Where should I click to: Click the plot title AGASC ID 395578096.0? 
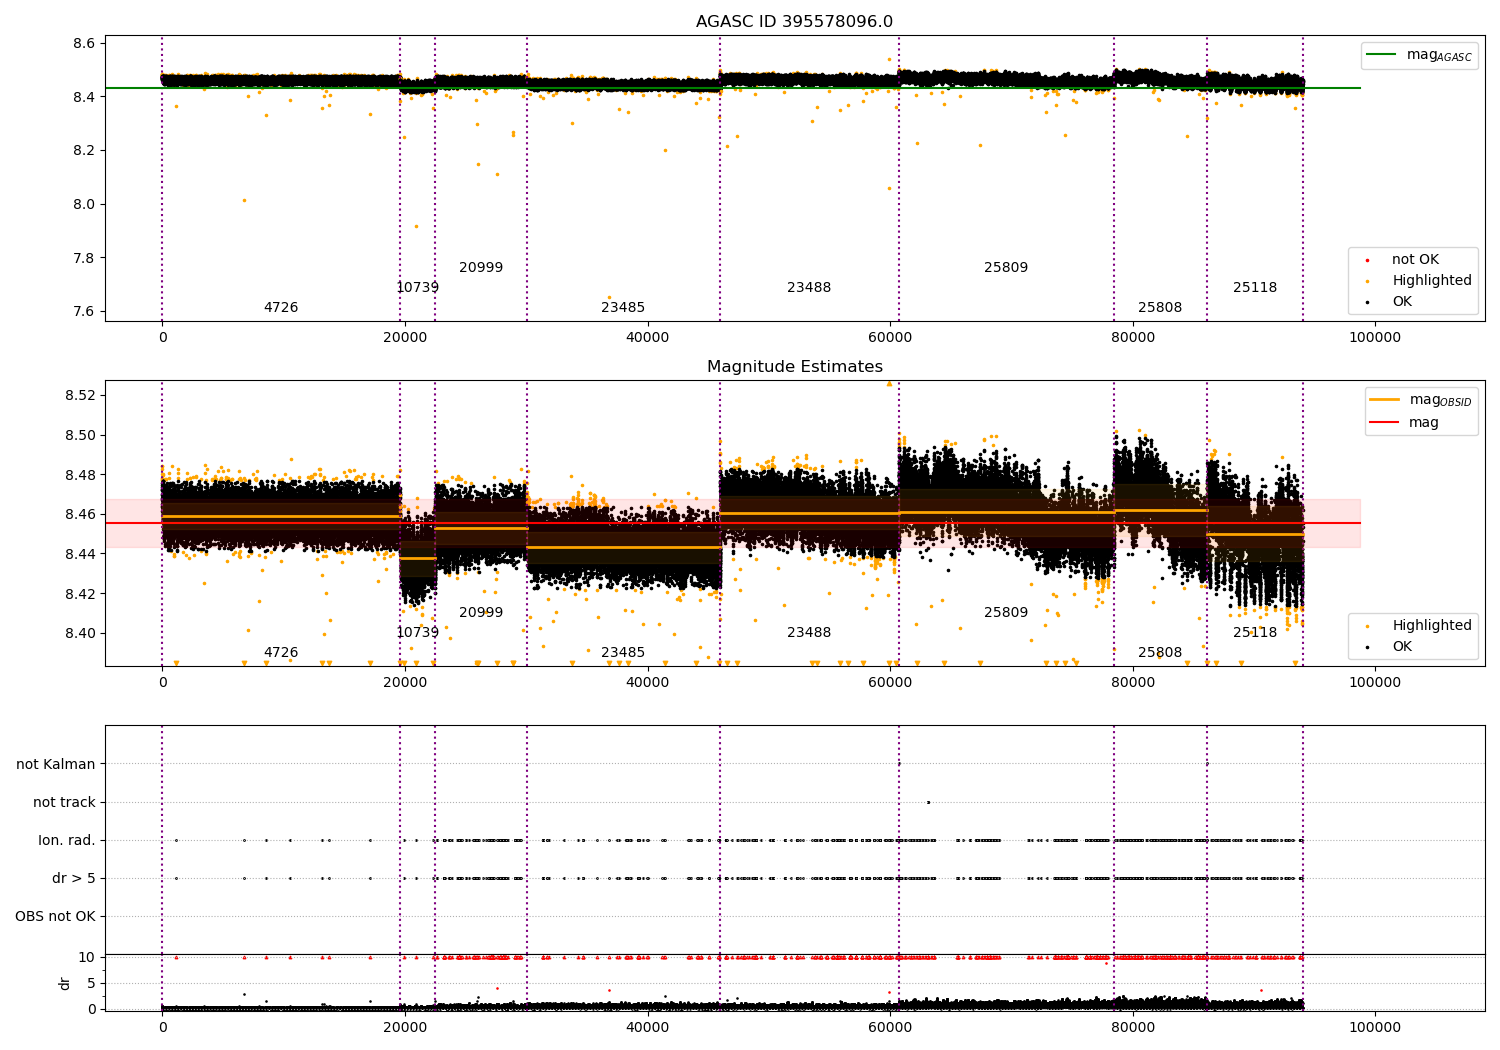[794, 22]
